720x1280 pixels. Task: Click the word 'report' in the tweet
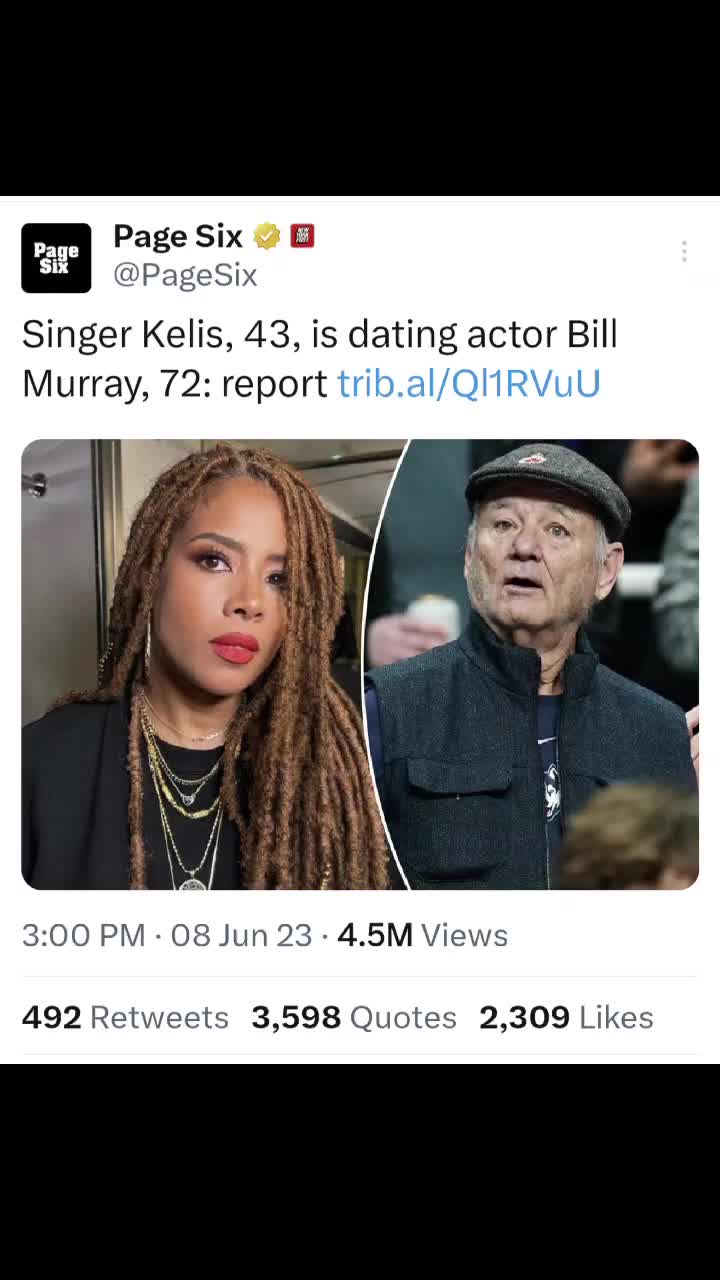(x=274, y=383)
